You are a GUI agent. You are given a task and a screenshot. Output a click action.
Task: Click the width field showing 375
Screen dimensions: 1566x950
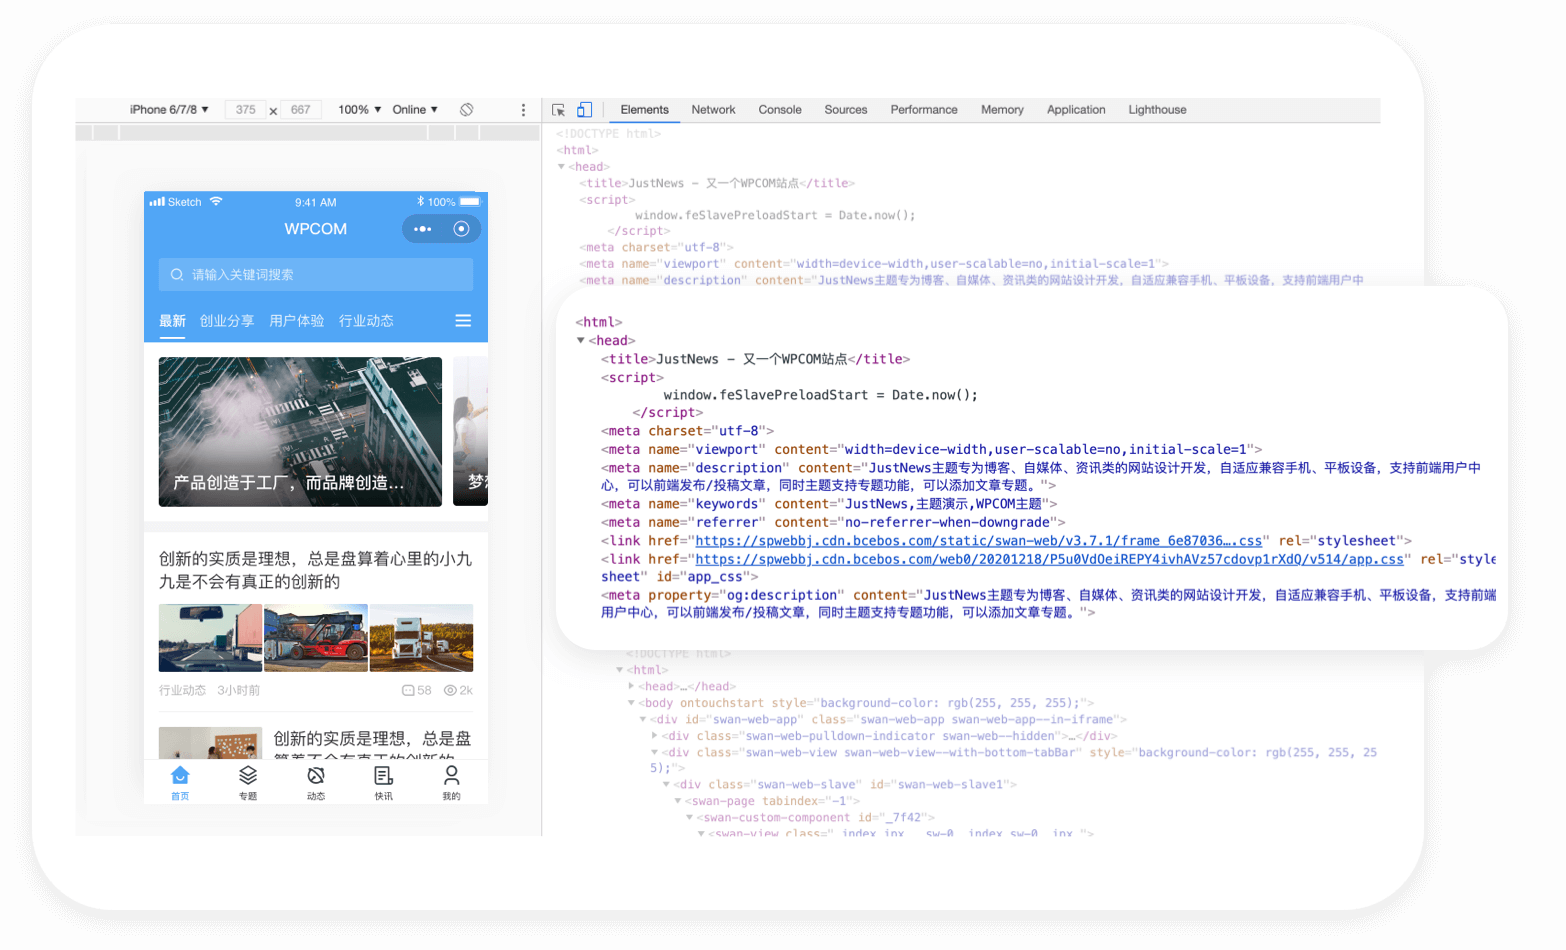(x=246, y=110)
